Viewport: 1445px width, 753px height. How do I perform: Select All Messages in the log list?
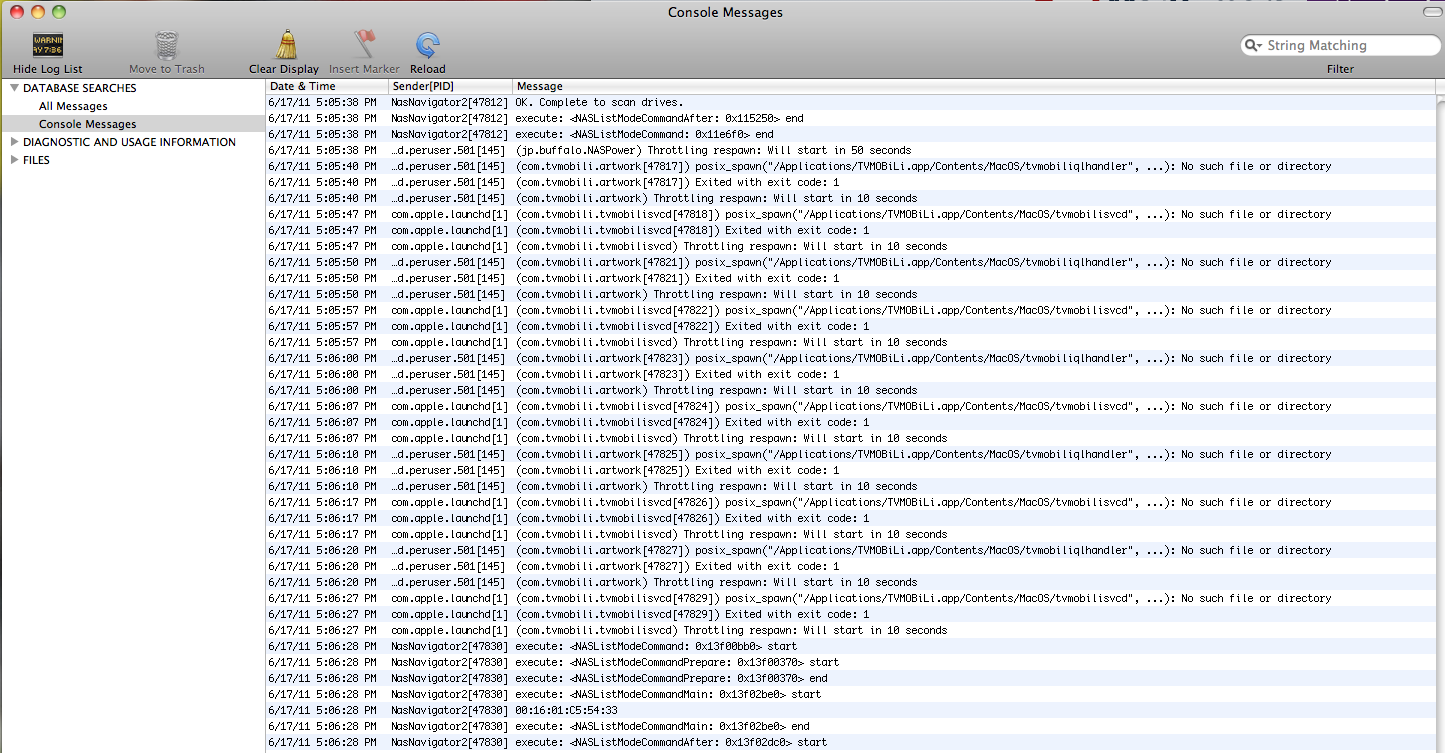point(73,106)
